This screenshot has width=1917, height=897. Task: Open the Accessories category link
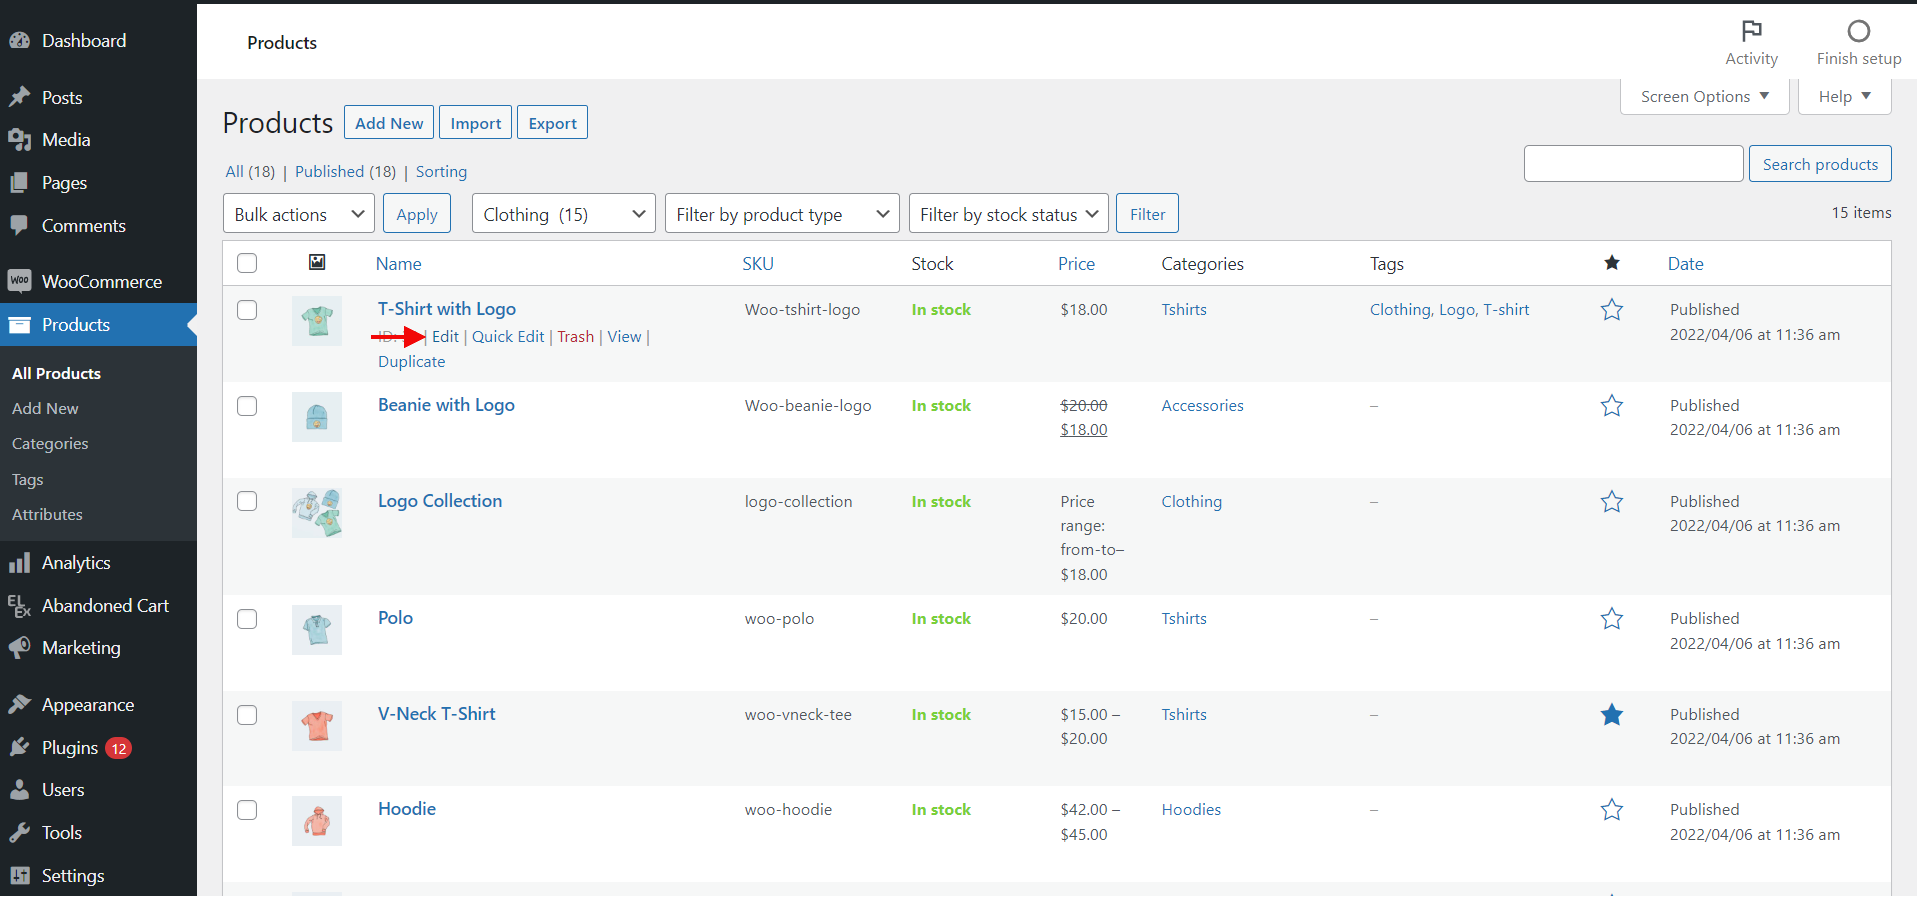pos(1202,406)
